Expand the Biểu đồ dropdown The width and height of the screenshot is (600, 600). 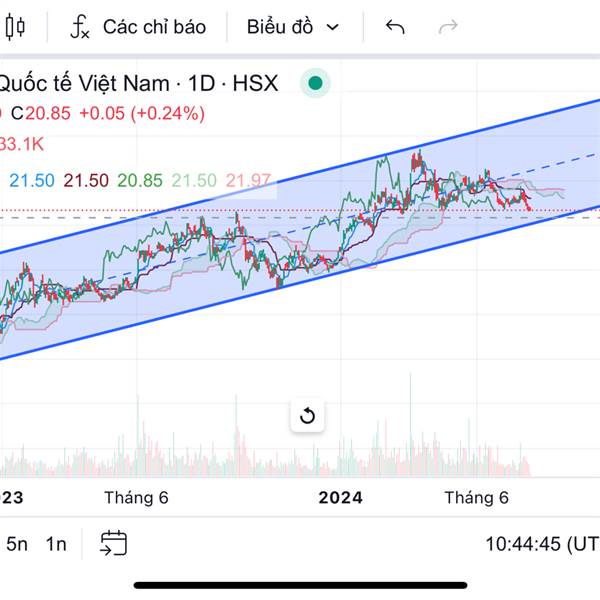(293, 27)
